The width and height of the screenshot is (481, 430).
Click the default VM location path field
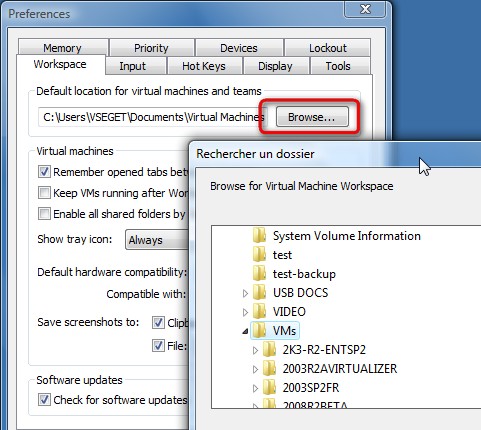152,117
